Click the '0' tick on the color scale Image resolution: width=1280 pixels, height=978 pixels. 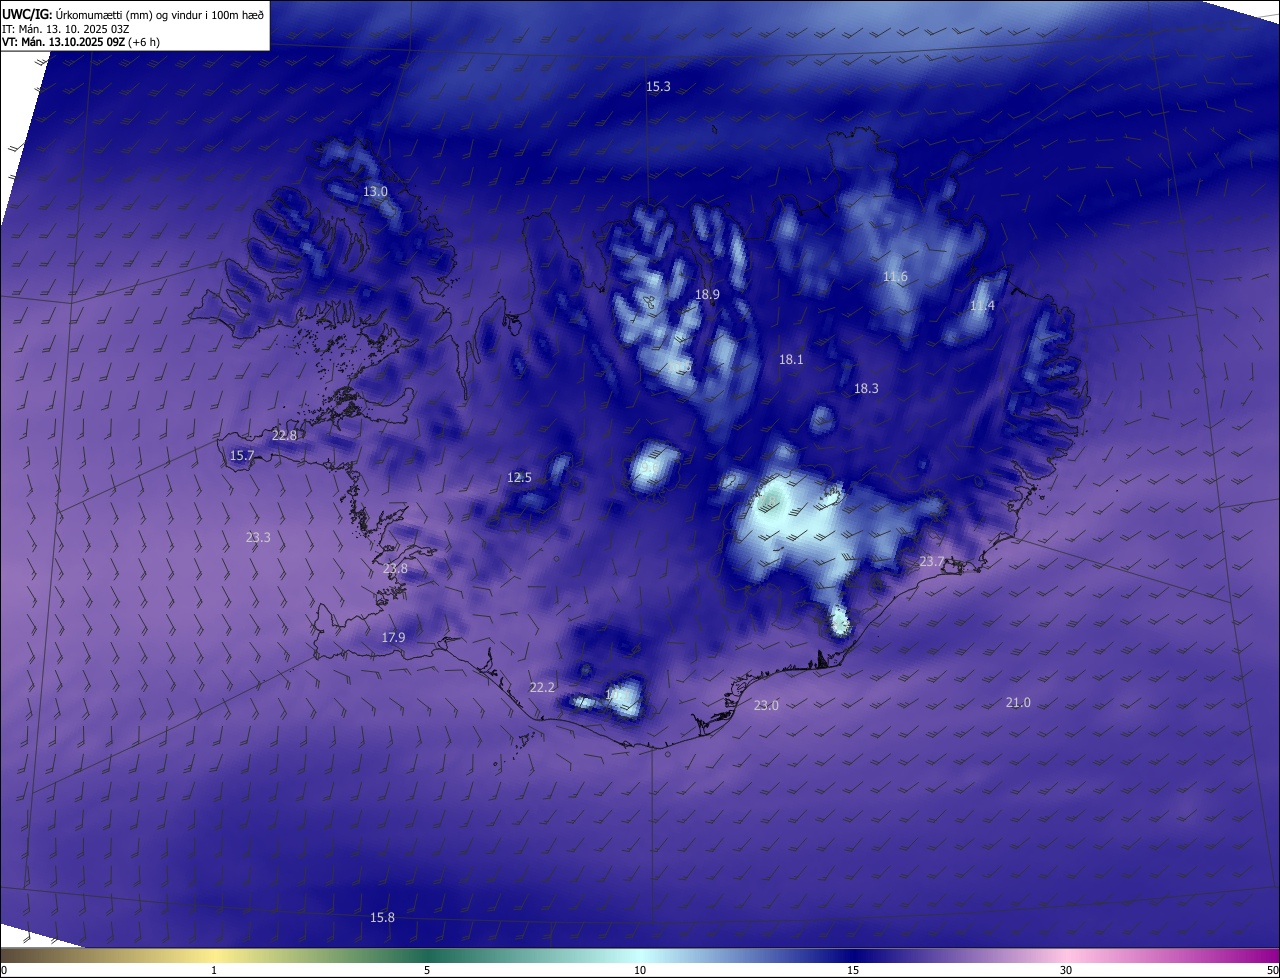pos(4,971)
